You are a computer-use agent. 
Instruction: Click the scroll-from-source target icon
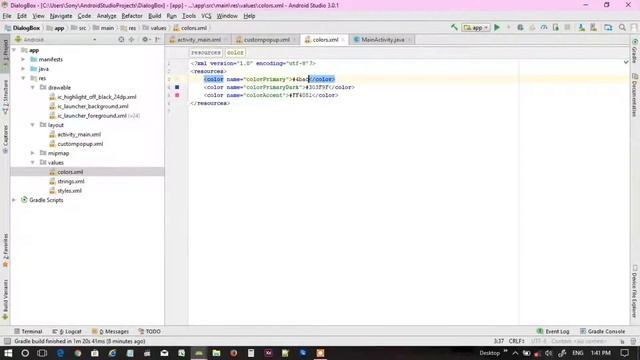click(121, 40)
